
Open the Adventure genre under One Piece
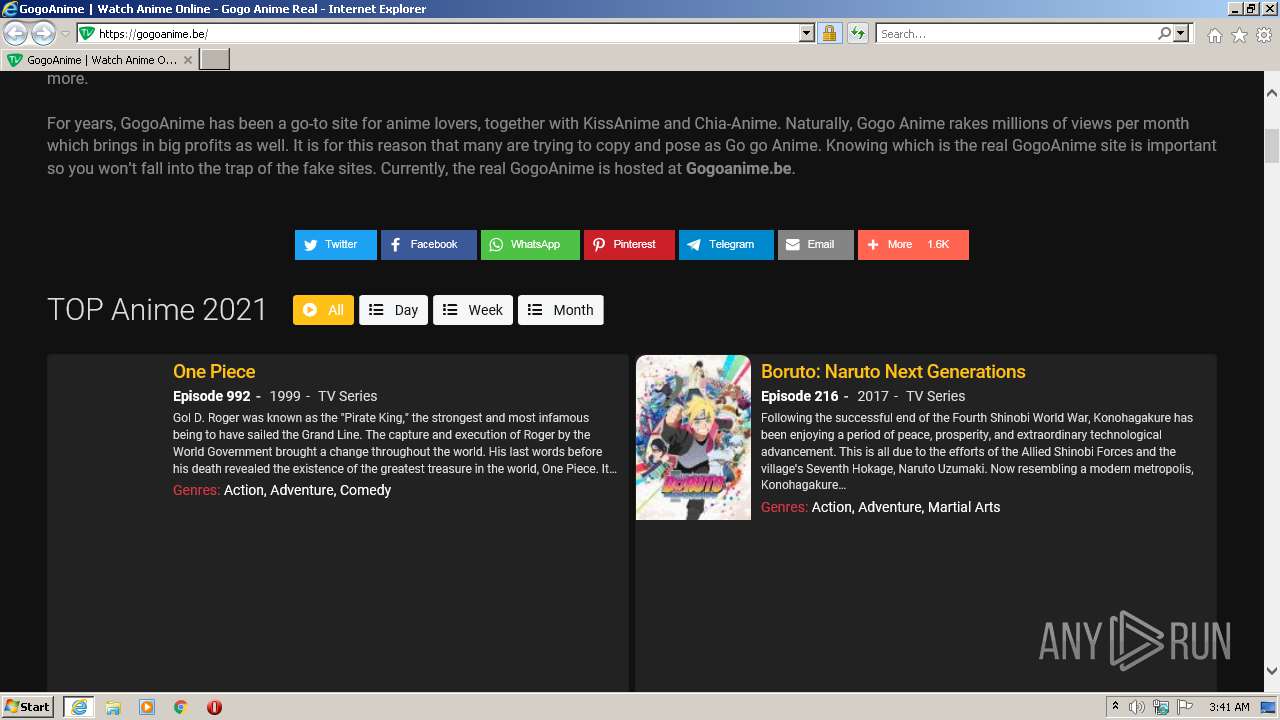302,490
